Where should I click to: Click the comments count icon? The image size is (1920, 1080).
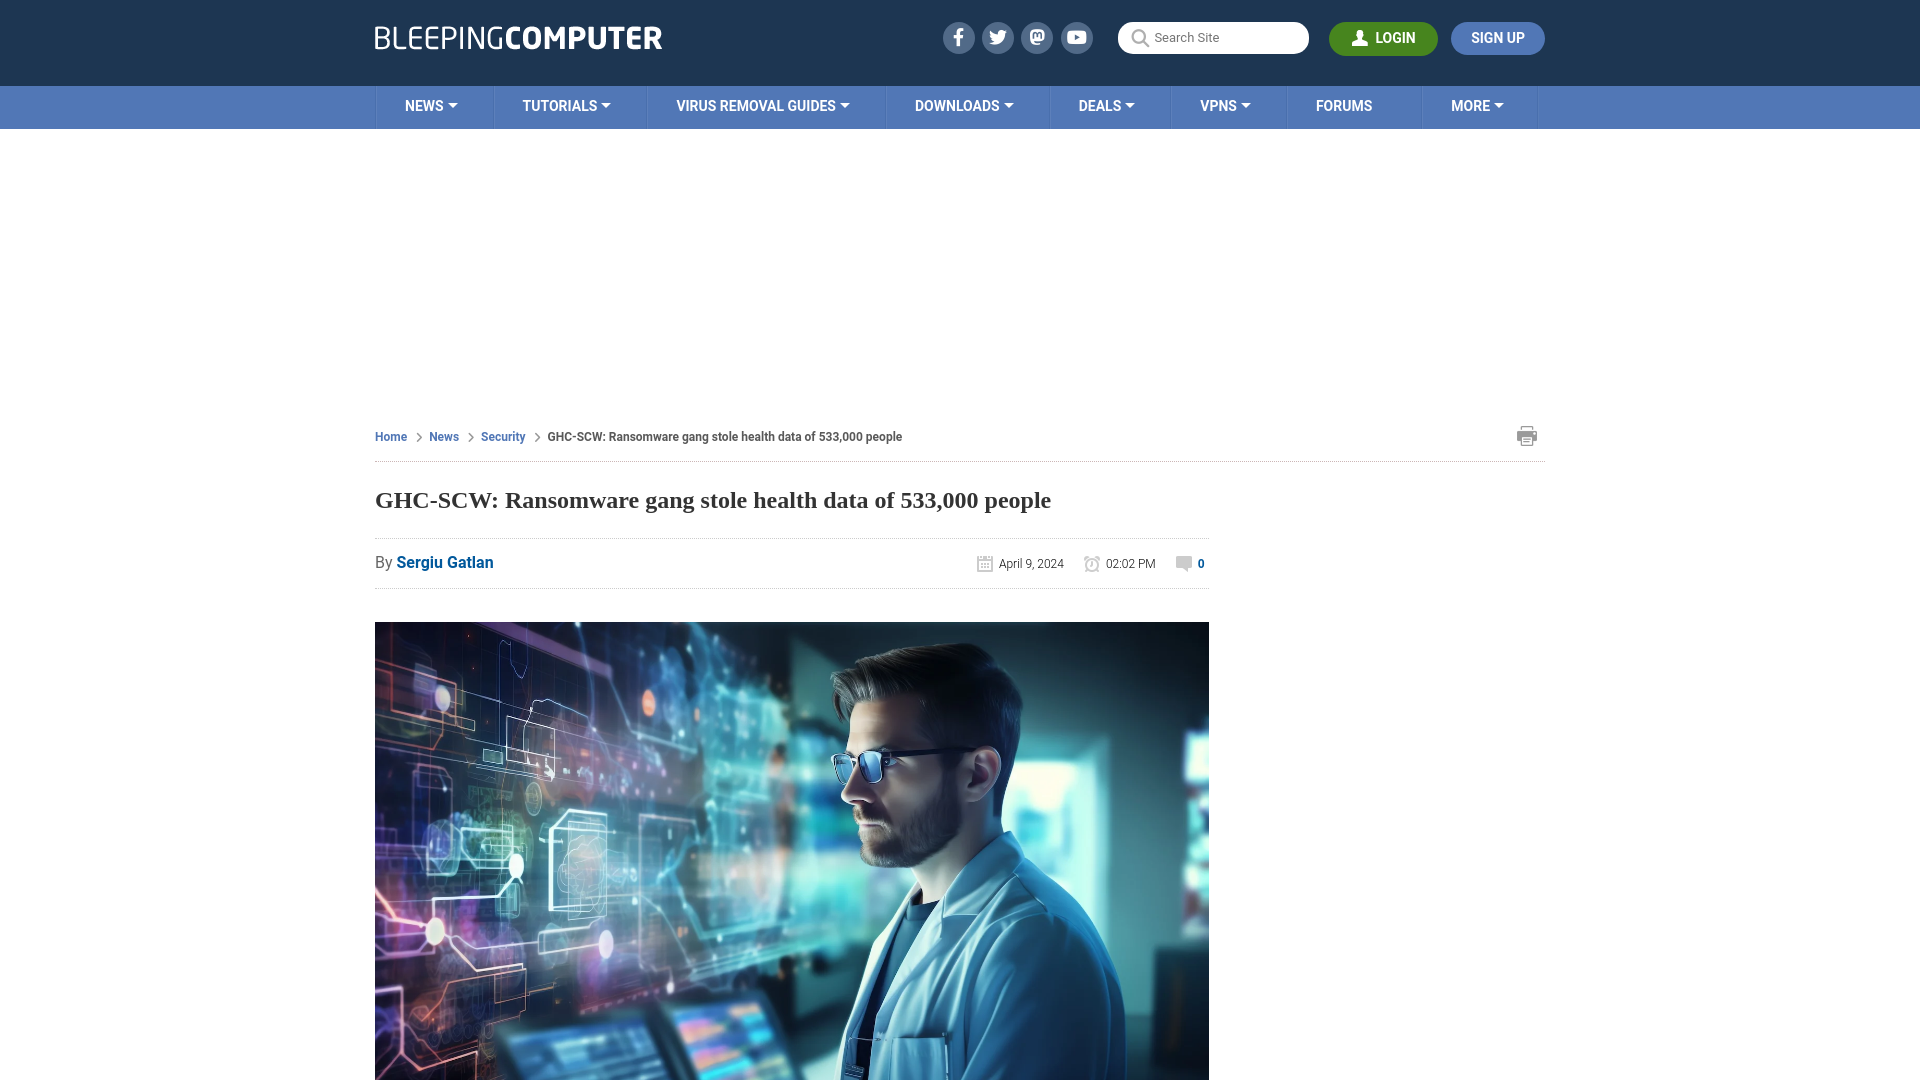[1183, 563]
